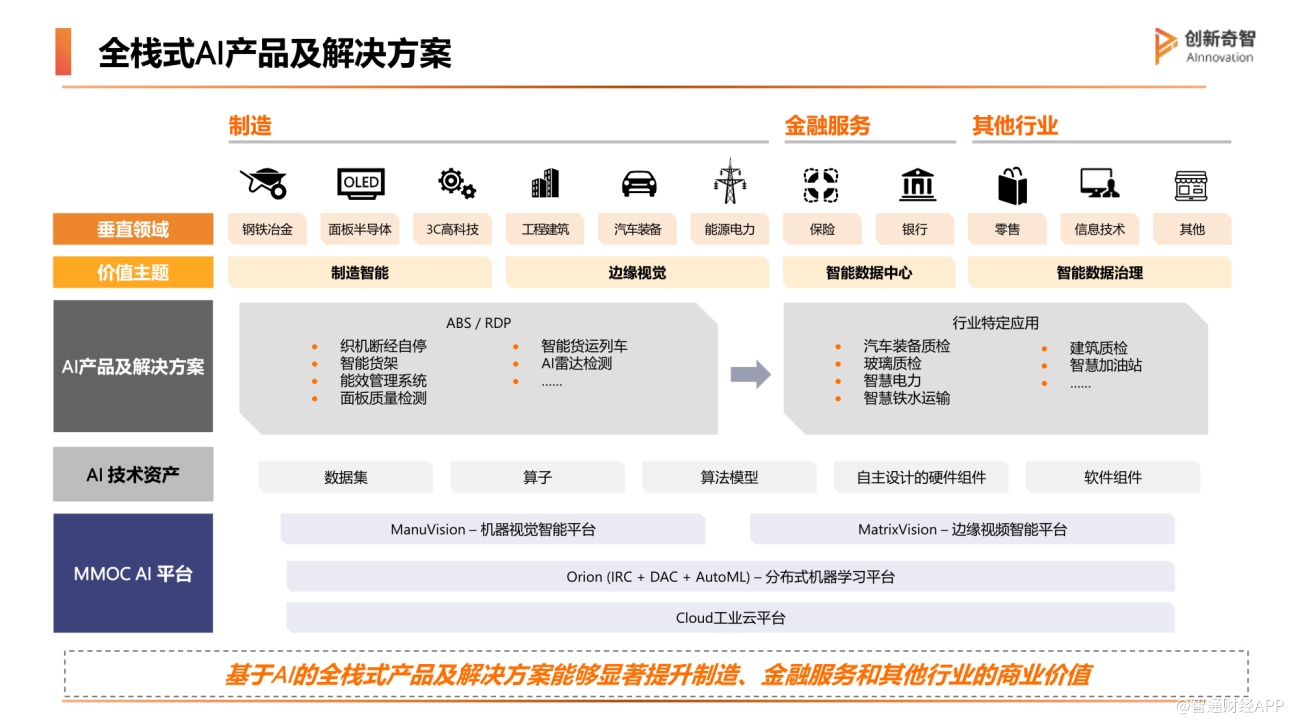Viewport: 1294px width, 725px height.
Task: Click the 智慧铁水运输 bullet
Action: pos(907,397)
